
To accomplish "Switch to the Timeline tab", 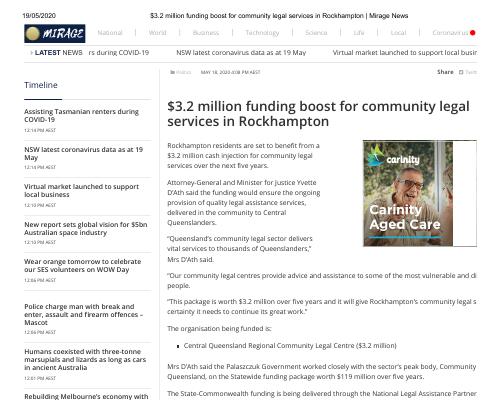I will (x=41, y=85).
